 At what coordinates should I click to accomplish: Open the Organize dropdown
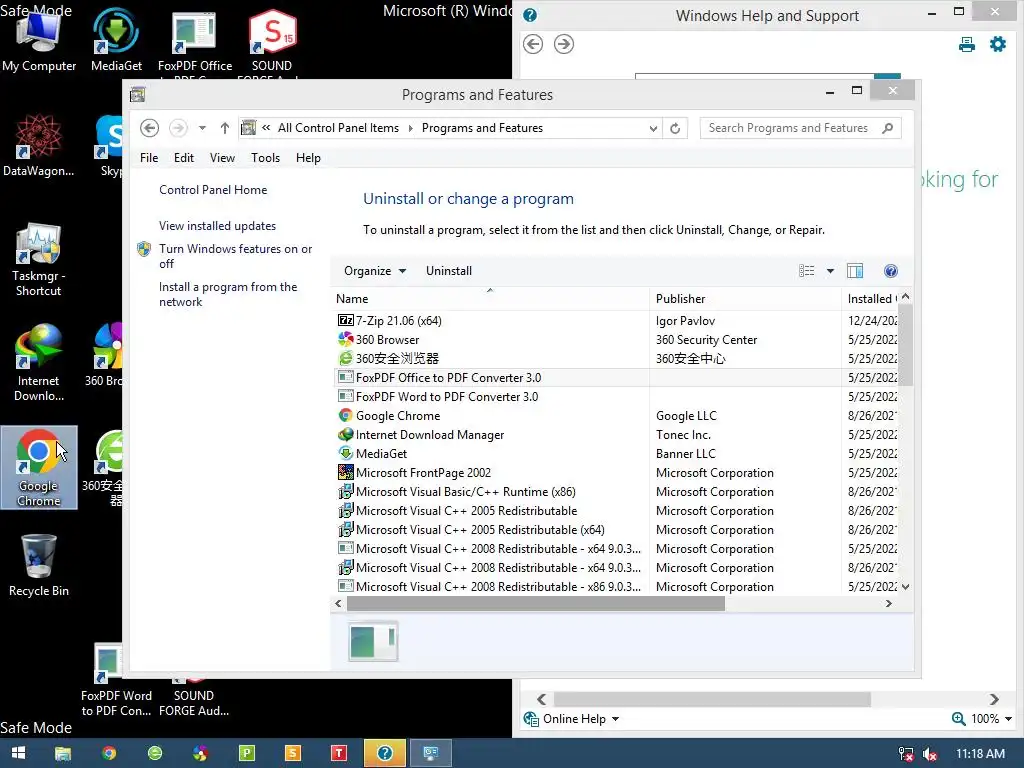[375, 271]
